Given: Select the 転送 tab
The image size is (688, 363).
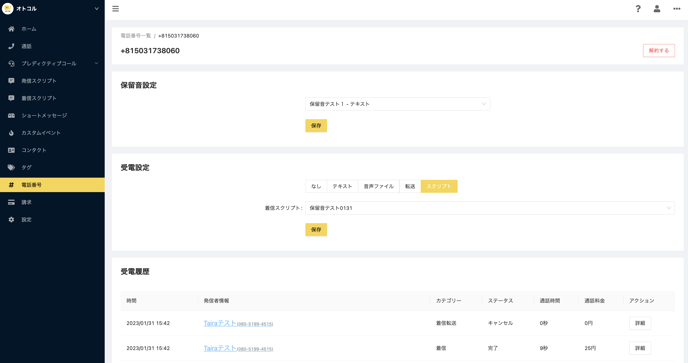Looking at the screenshot, I should [410, 187].
